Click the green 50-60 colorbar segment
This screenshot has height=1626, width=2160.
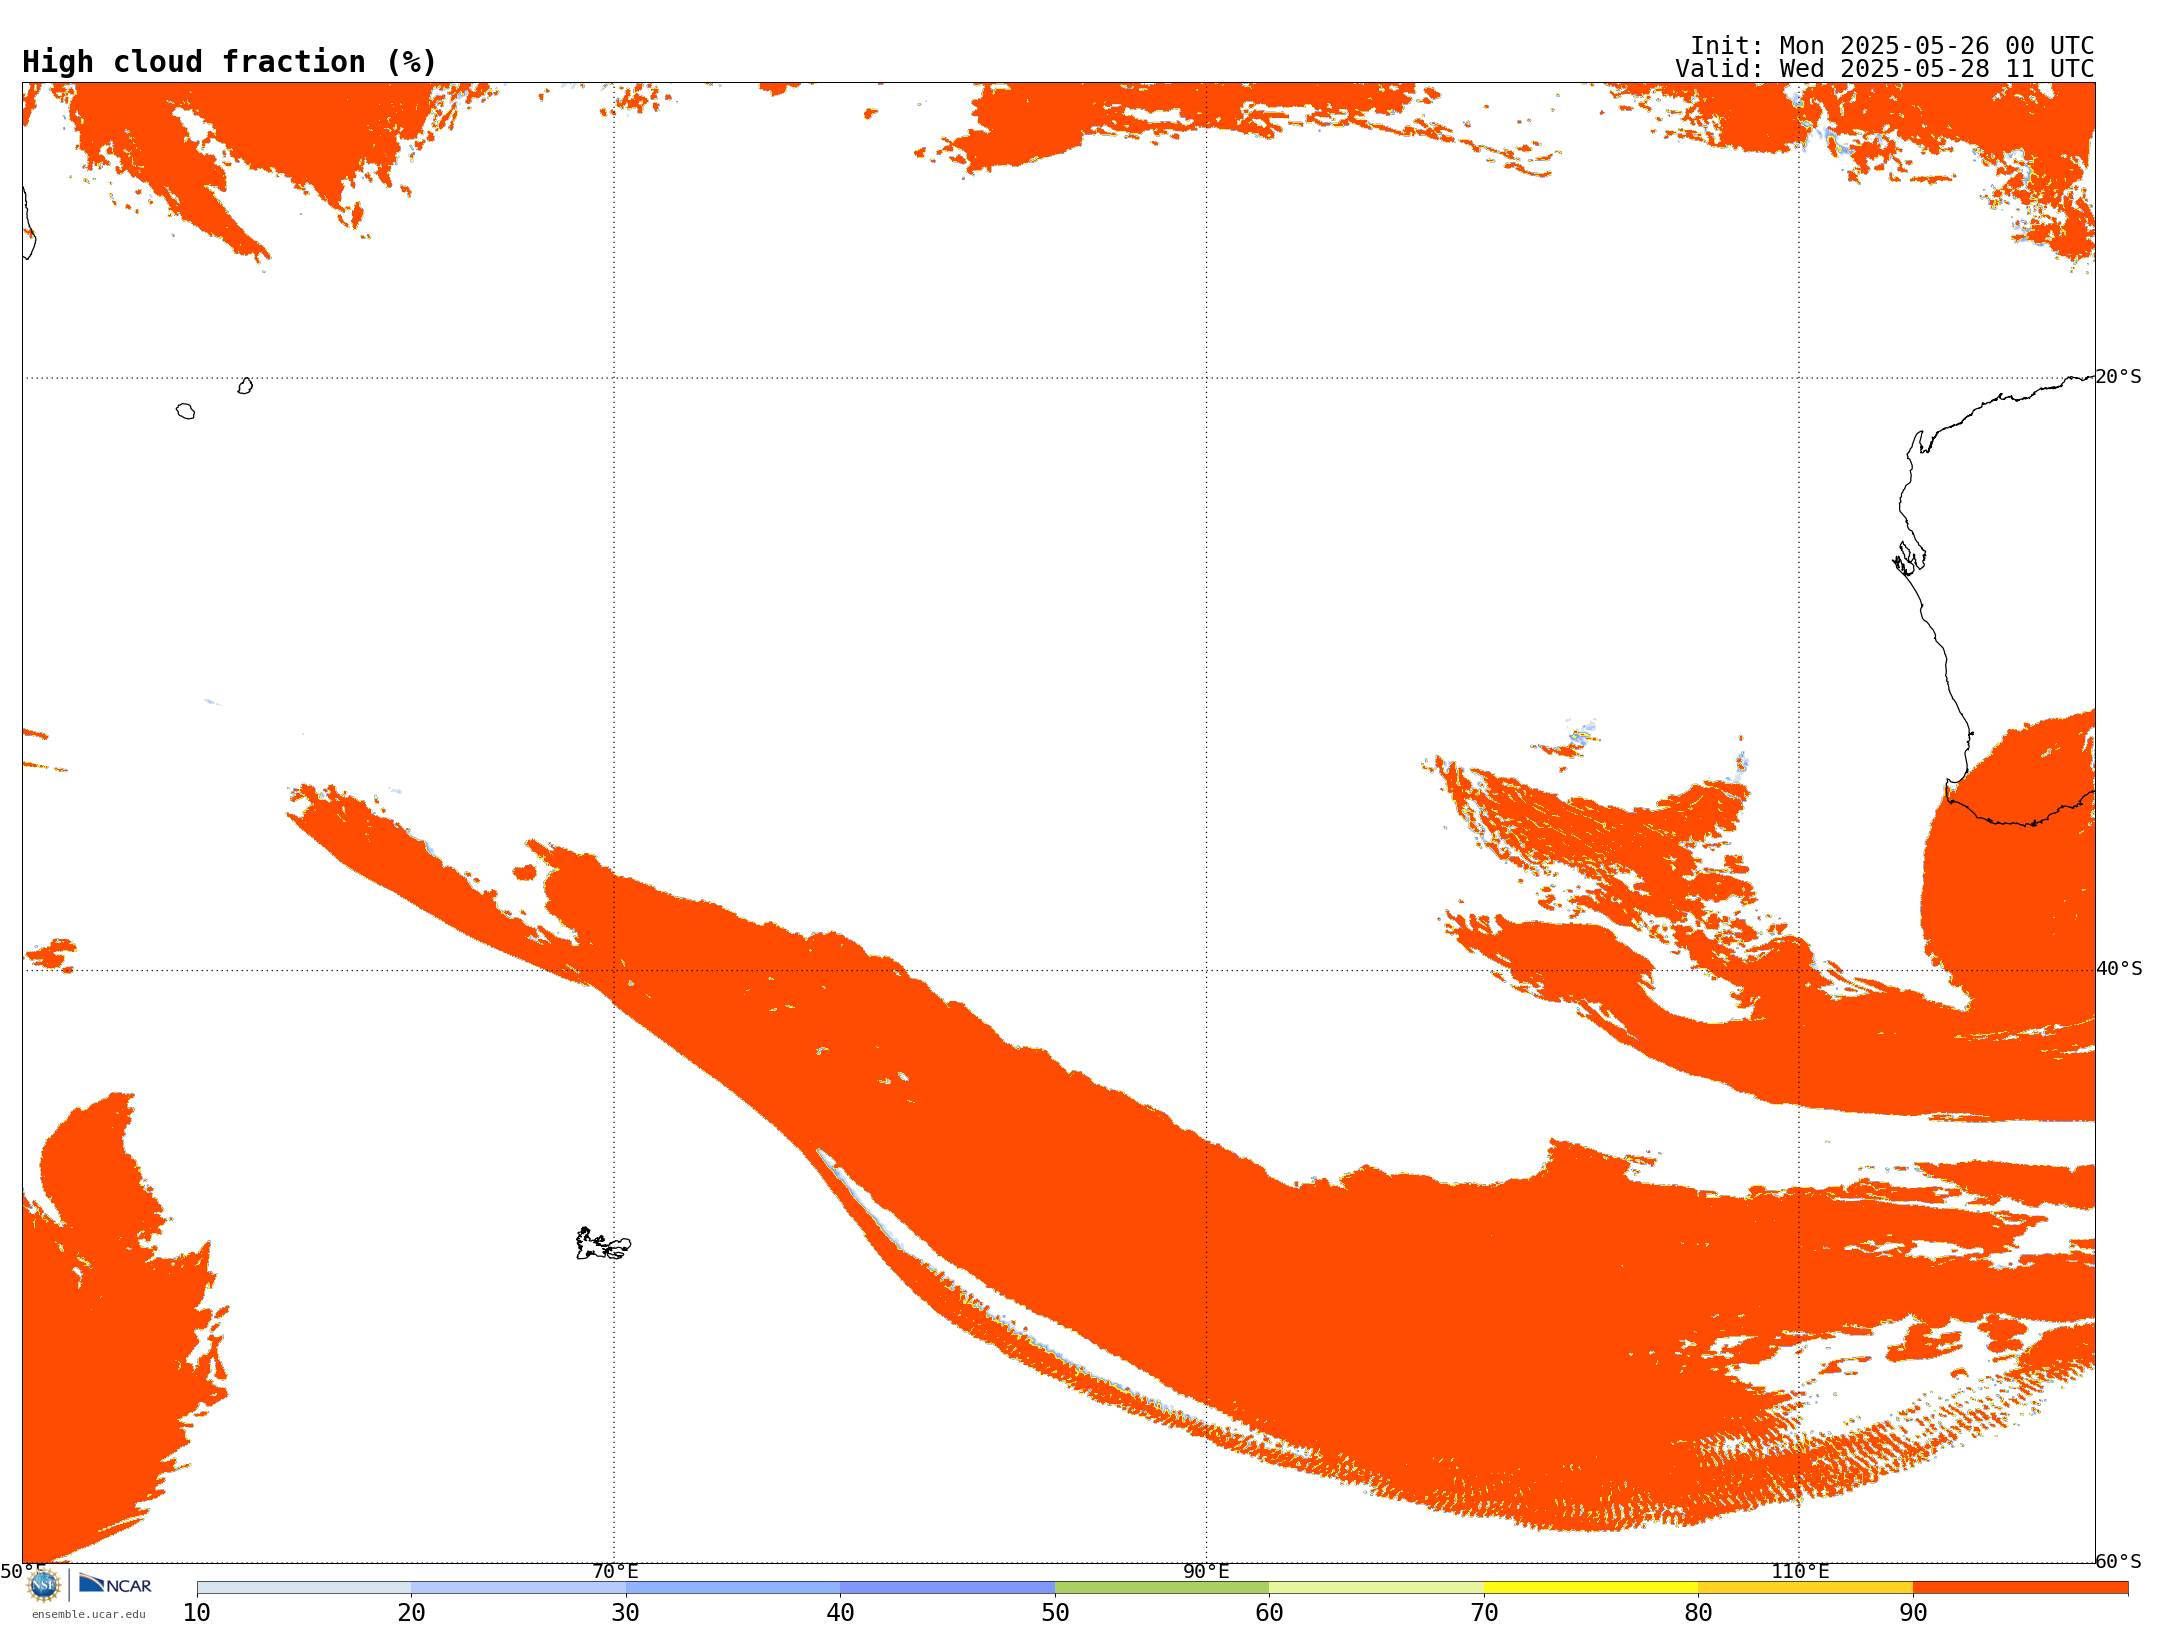pos(1162,1588)
